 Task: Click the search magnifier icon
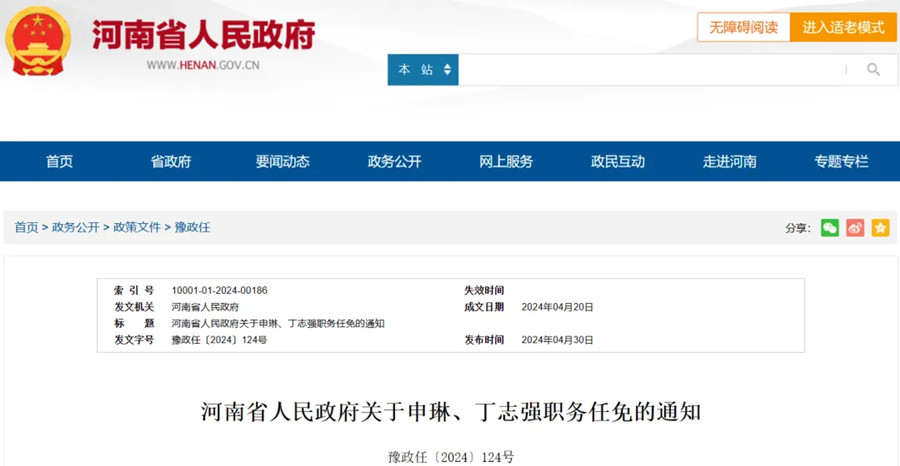tap(873, 70)
